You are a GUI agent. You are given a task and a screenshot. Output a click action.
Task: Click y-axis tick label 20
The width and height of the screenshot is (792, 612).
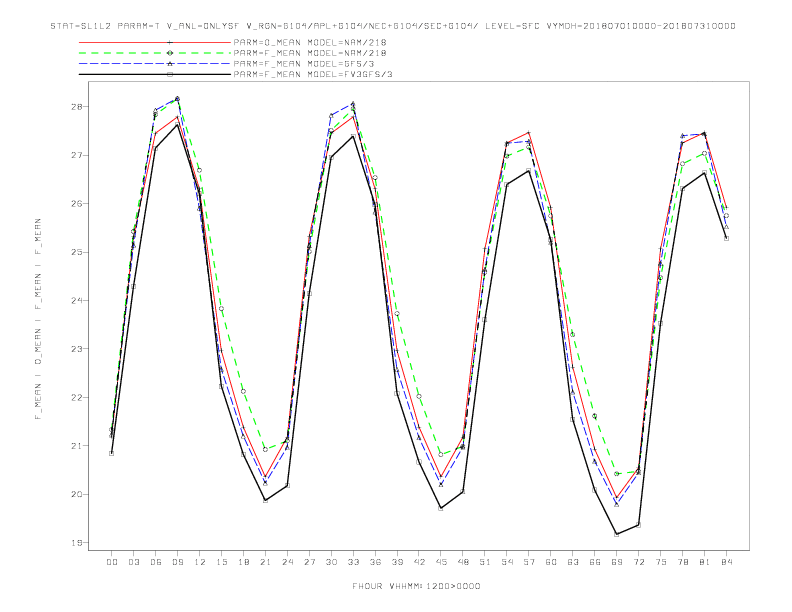click(77, 494)
